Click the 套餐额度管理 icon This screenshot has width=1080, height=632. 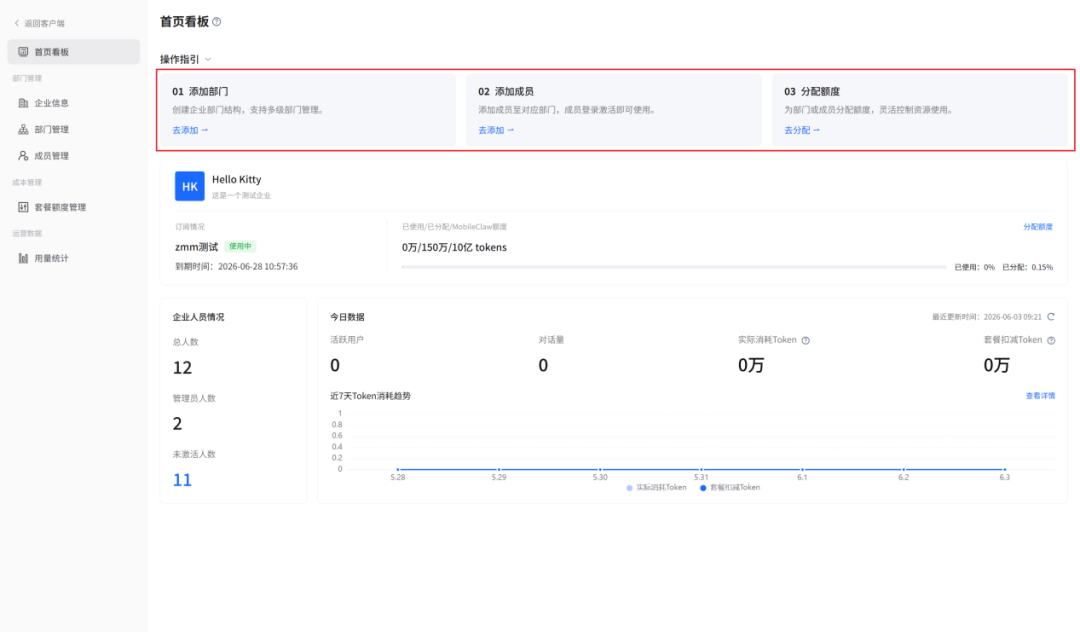pyautogui.click(x=23, y=207)
